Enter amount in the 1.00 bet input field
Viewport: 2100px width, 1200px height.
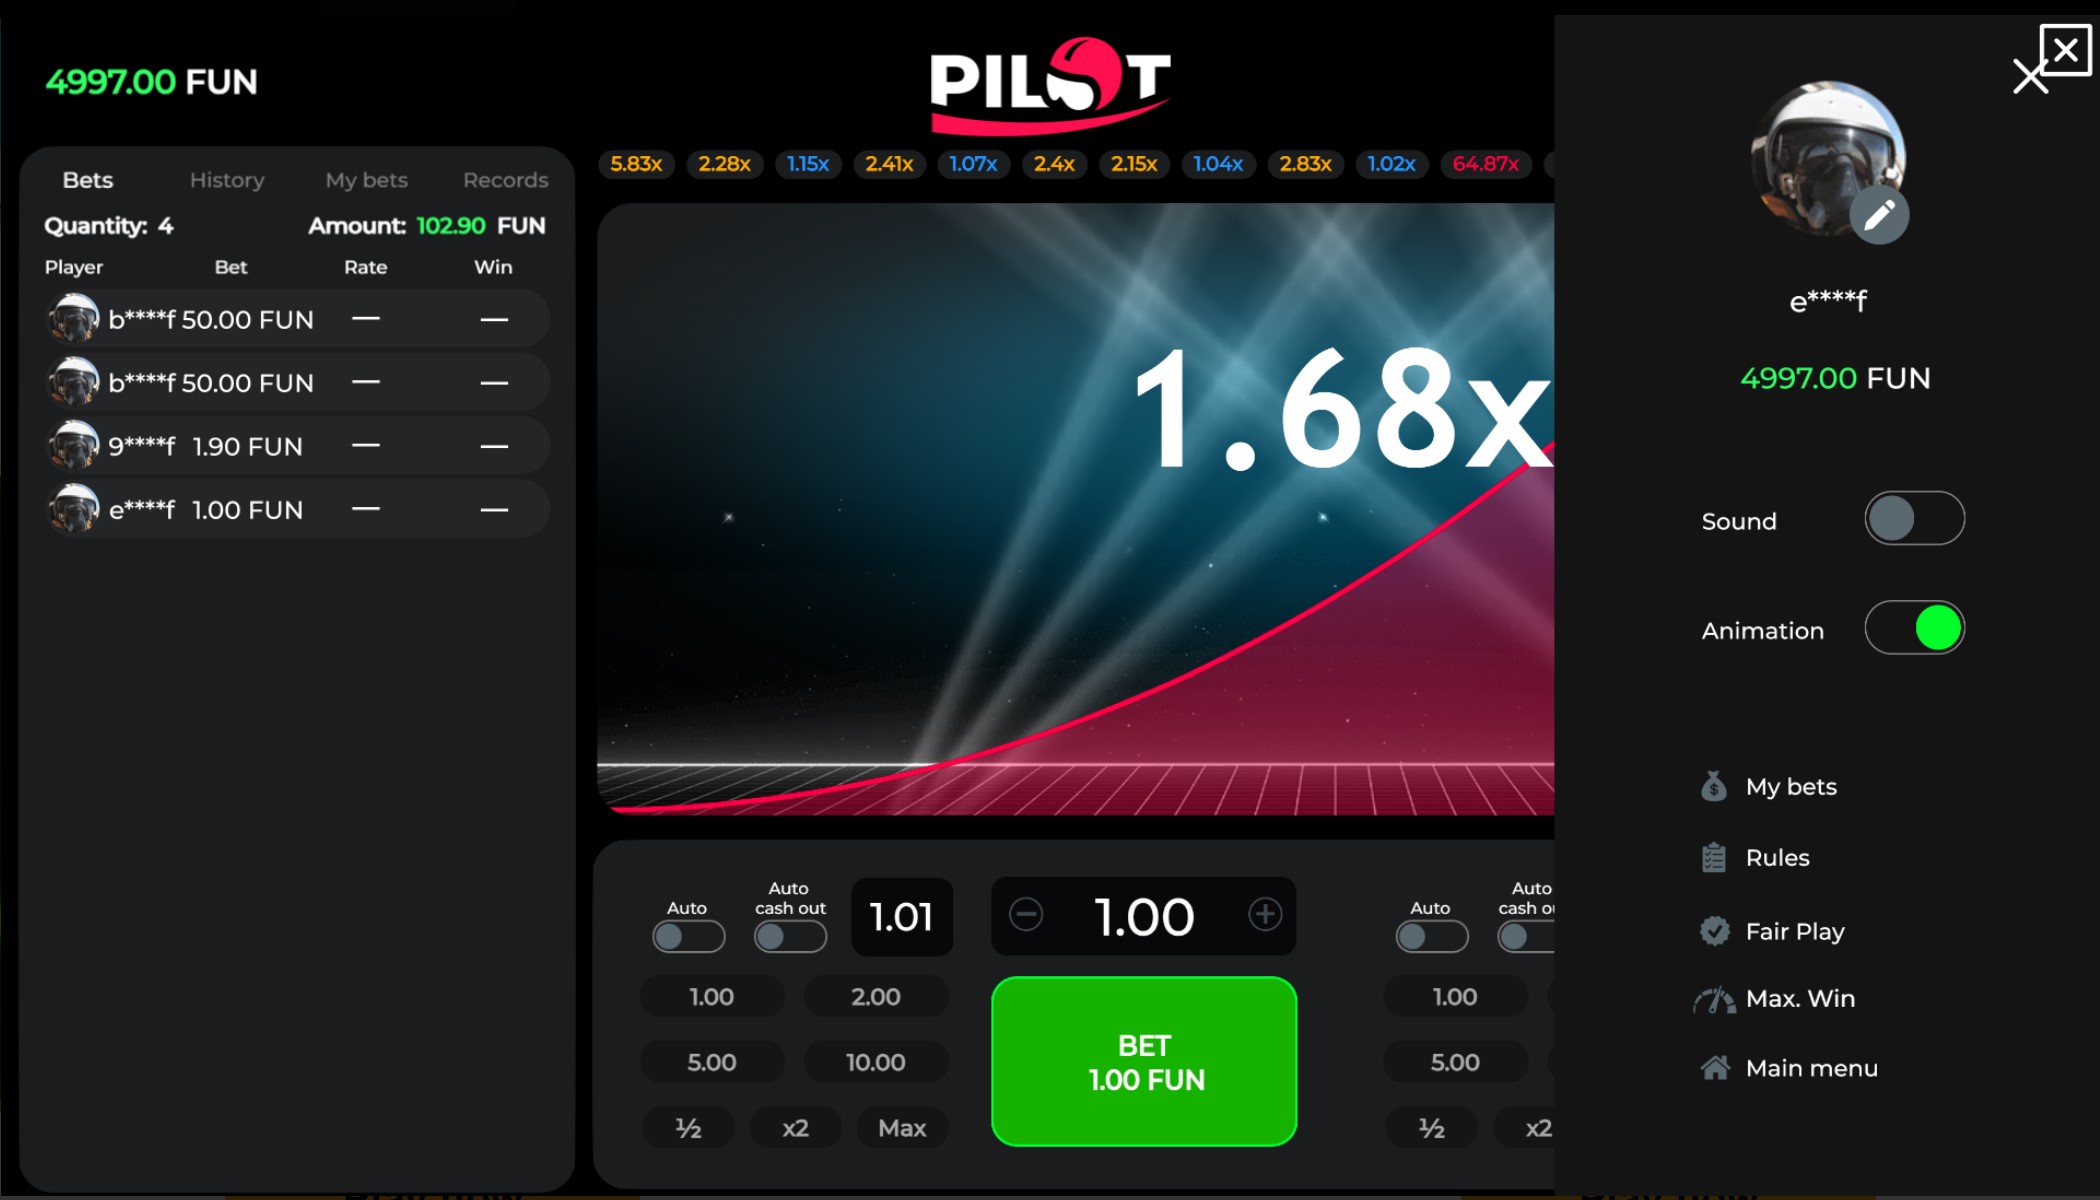pyautogui.click(x=1142, y=914)
